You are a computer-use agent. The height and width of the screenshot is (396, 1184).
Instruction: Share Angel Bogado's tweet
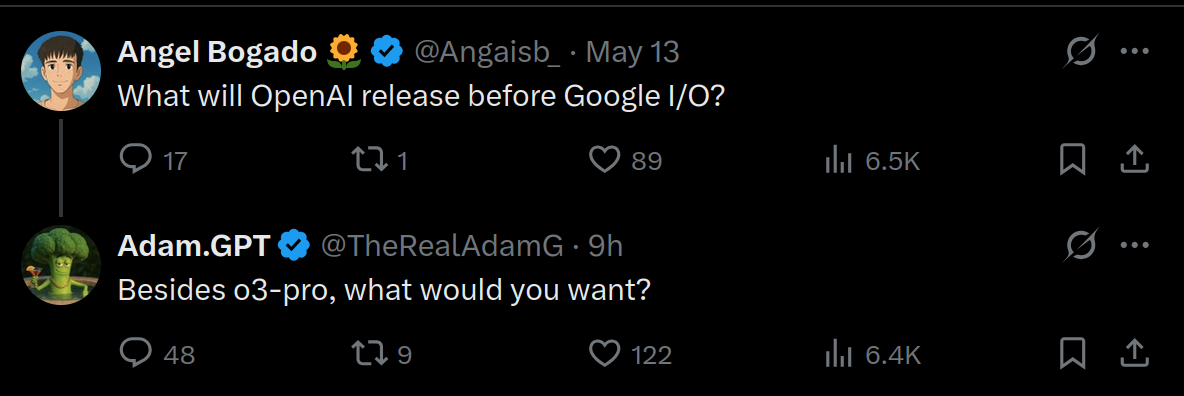click(x=1133, y=159)
